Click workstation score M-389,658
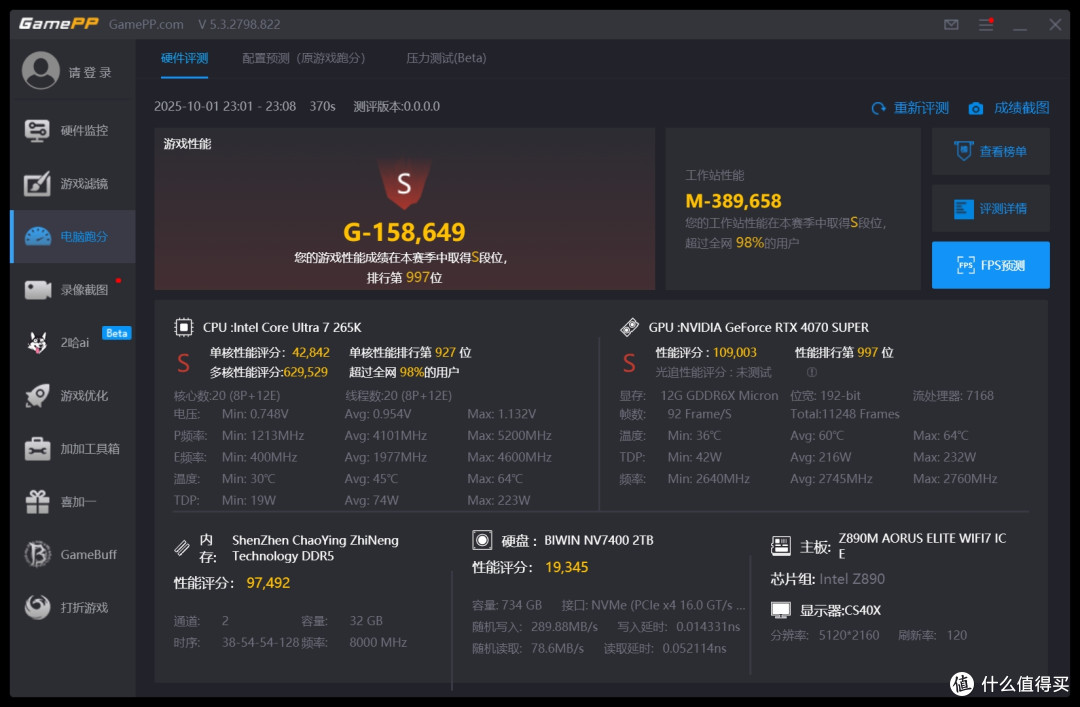Image resolution: width=1080 pixels, height=707 pixels. point(734,201)
